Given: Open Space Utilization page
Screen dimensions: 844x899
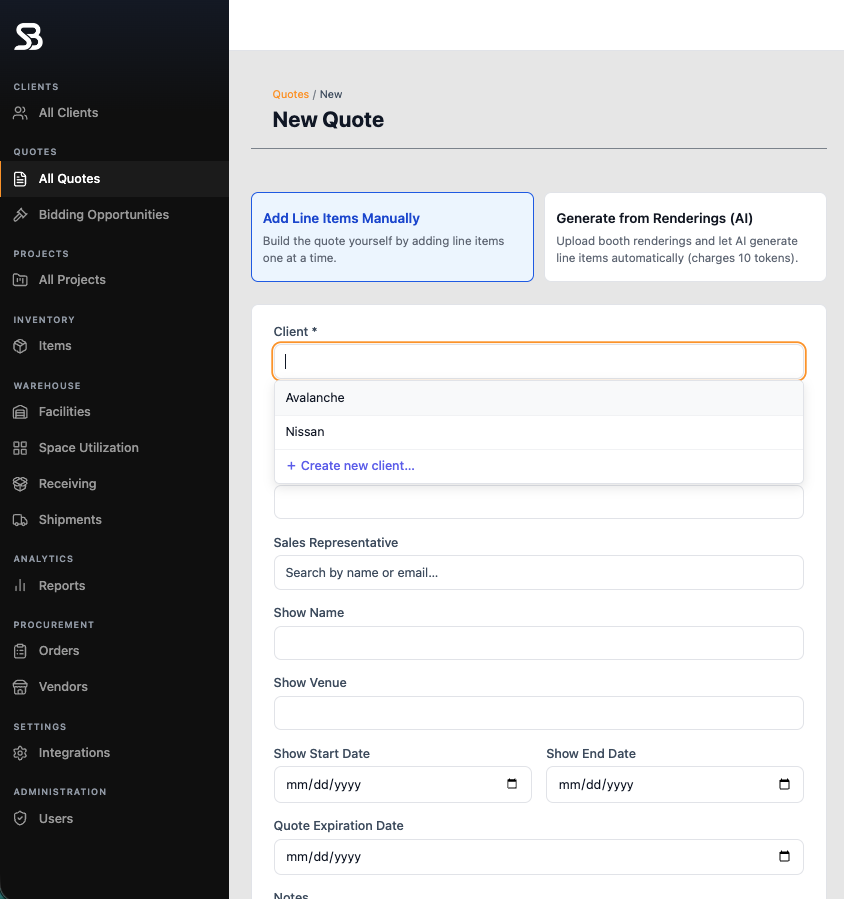Looking at the screenshot, I should tap(89, 448).
